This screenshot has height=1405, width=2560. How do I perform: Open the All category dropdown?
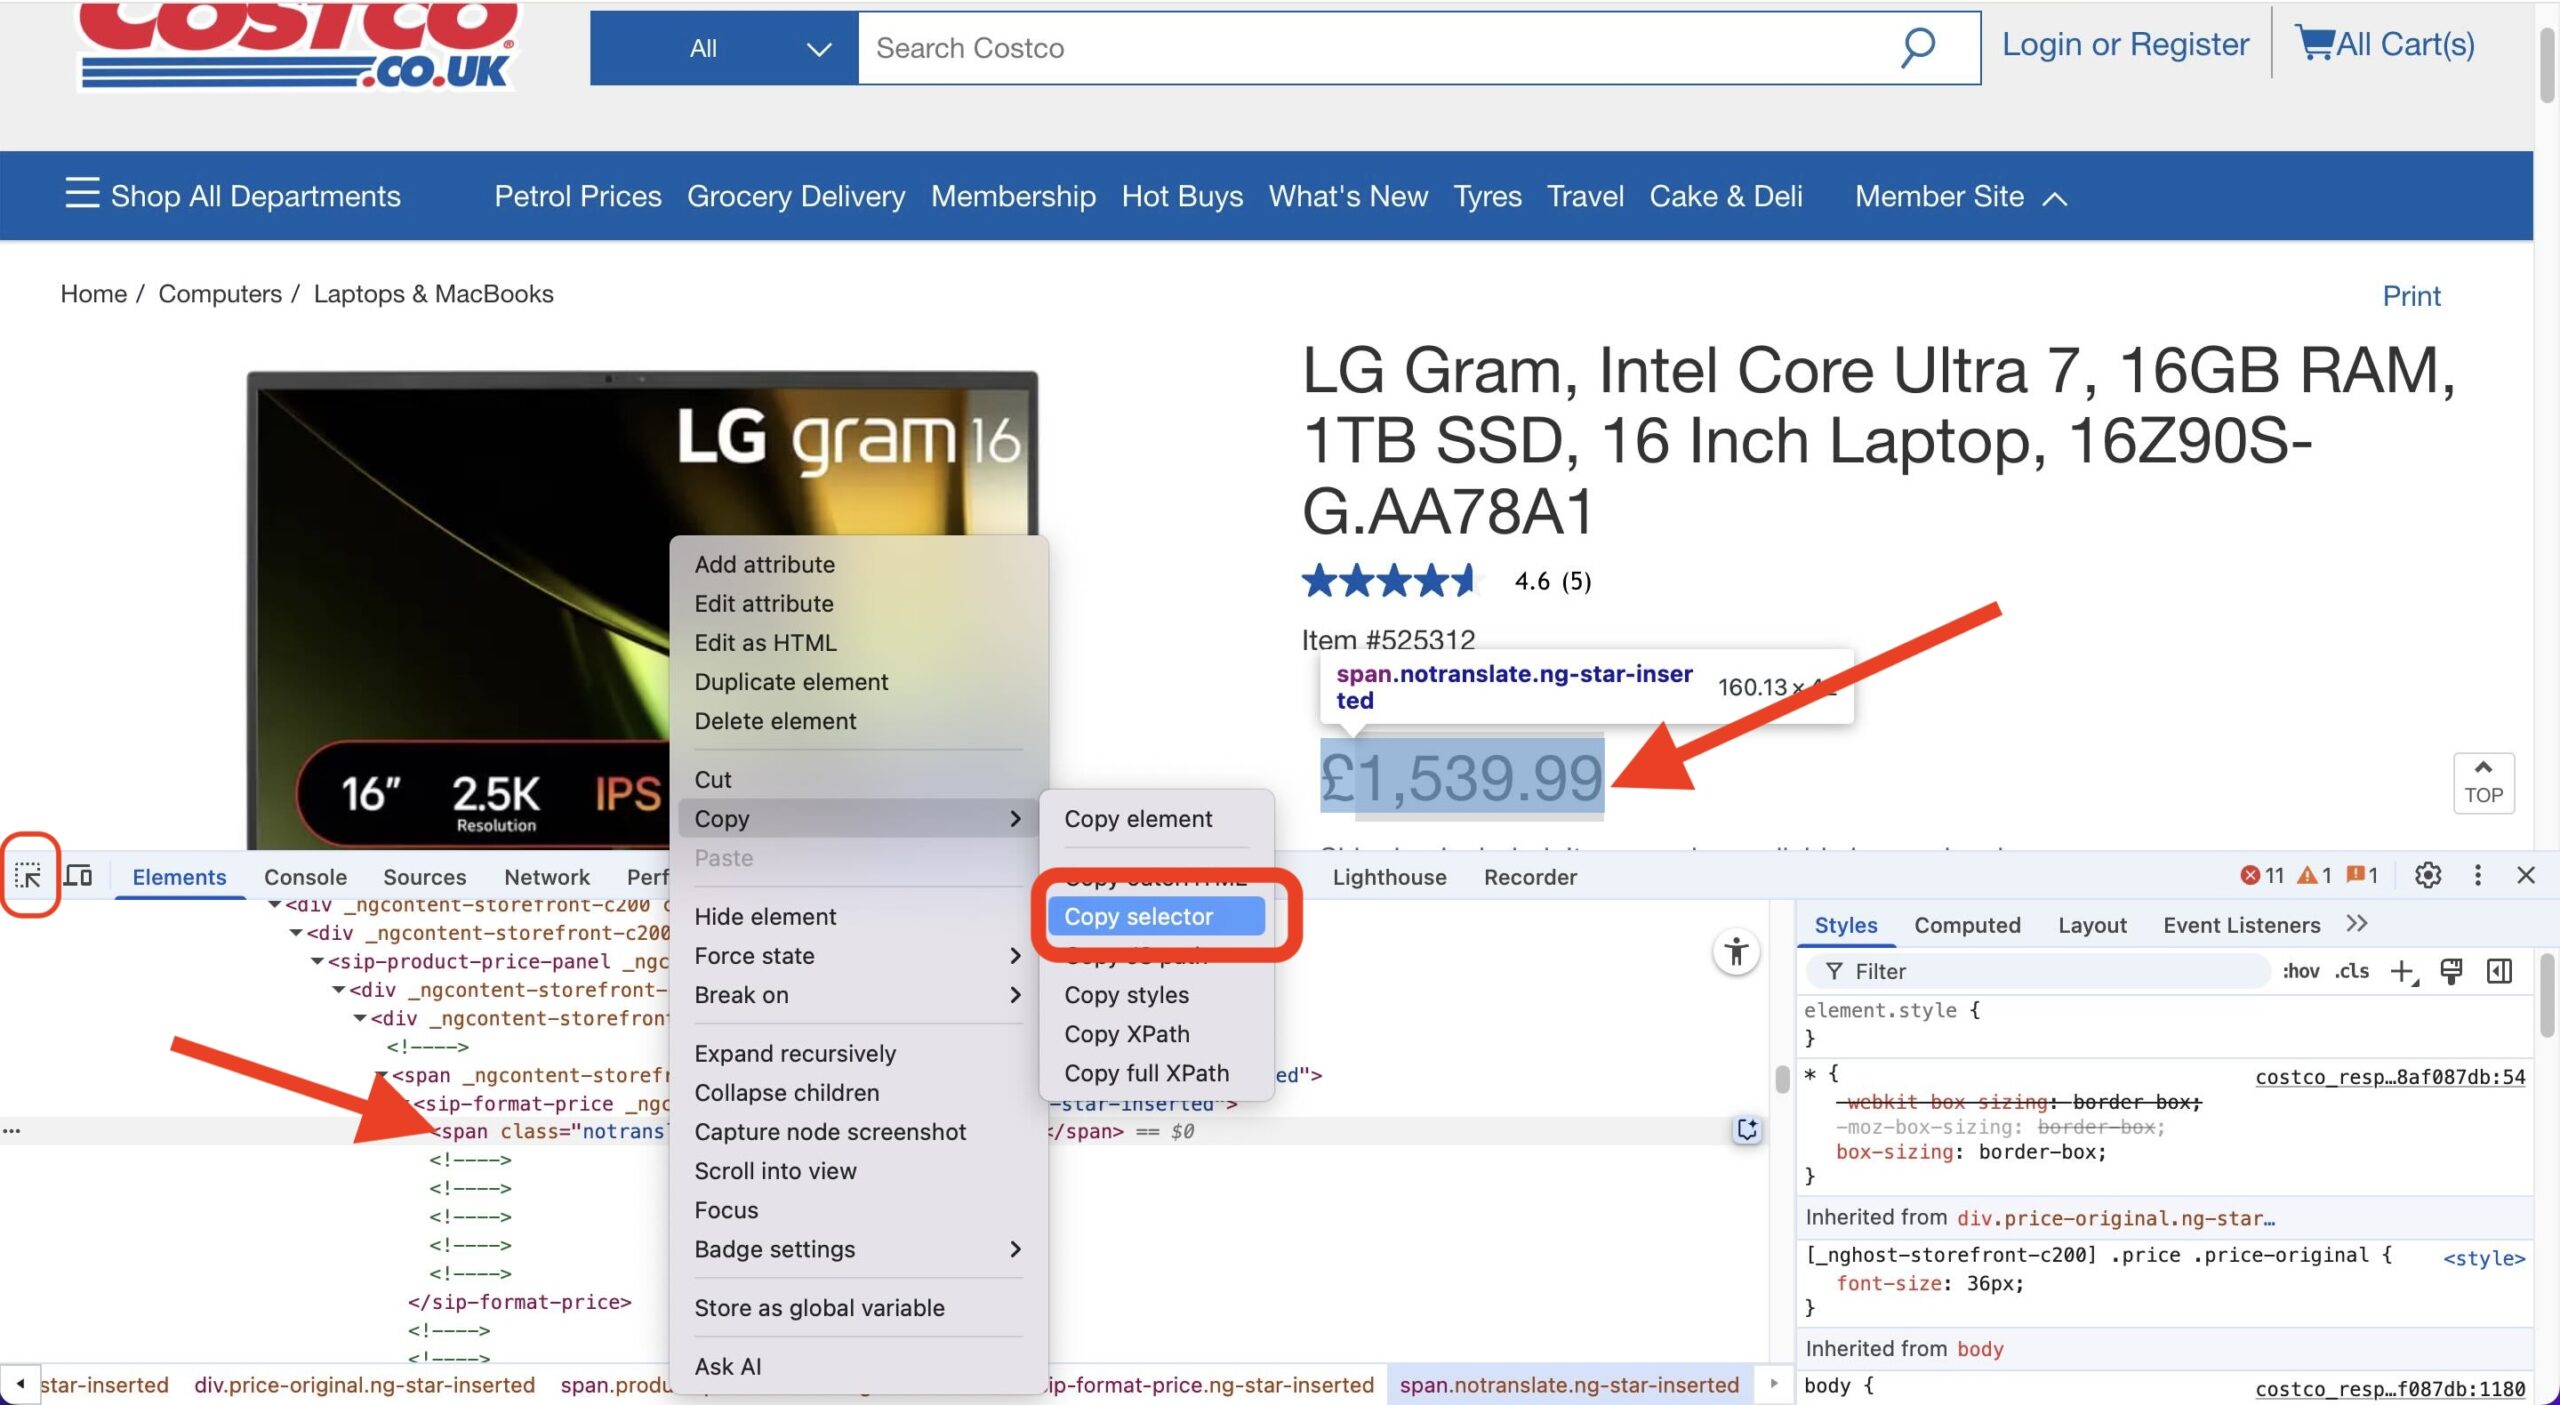tap(724, 48)
